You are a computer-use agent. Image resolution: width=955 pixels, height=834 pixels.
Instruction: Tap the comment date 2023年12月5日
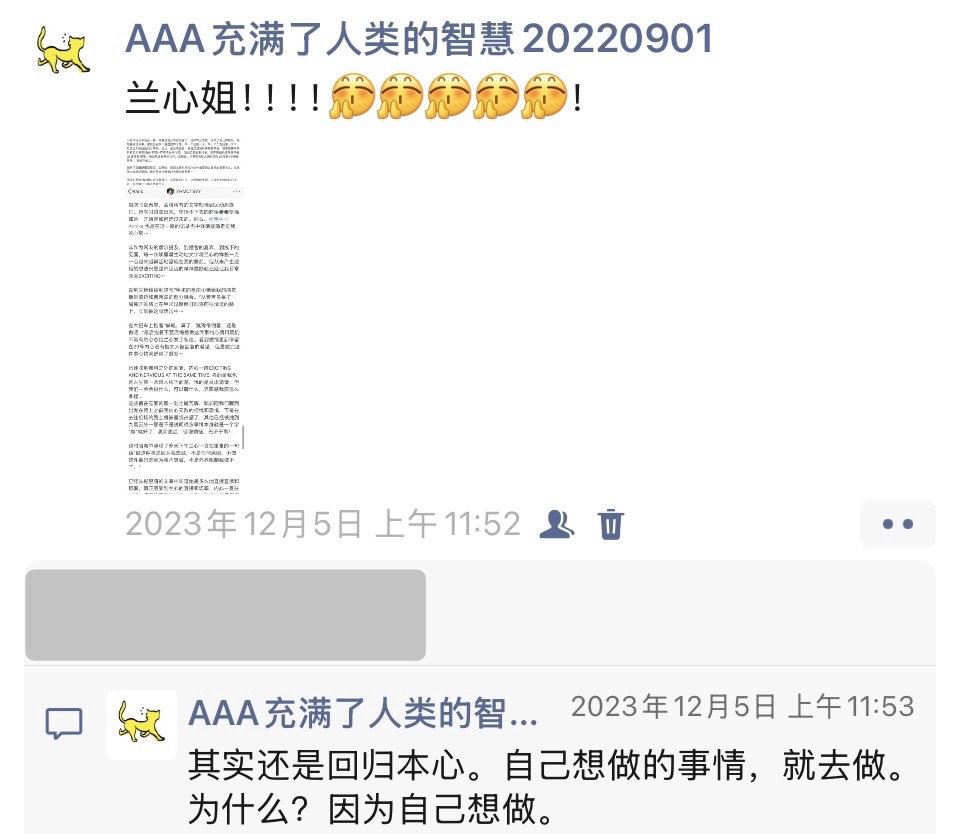674,707
